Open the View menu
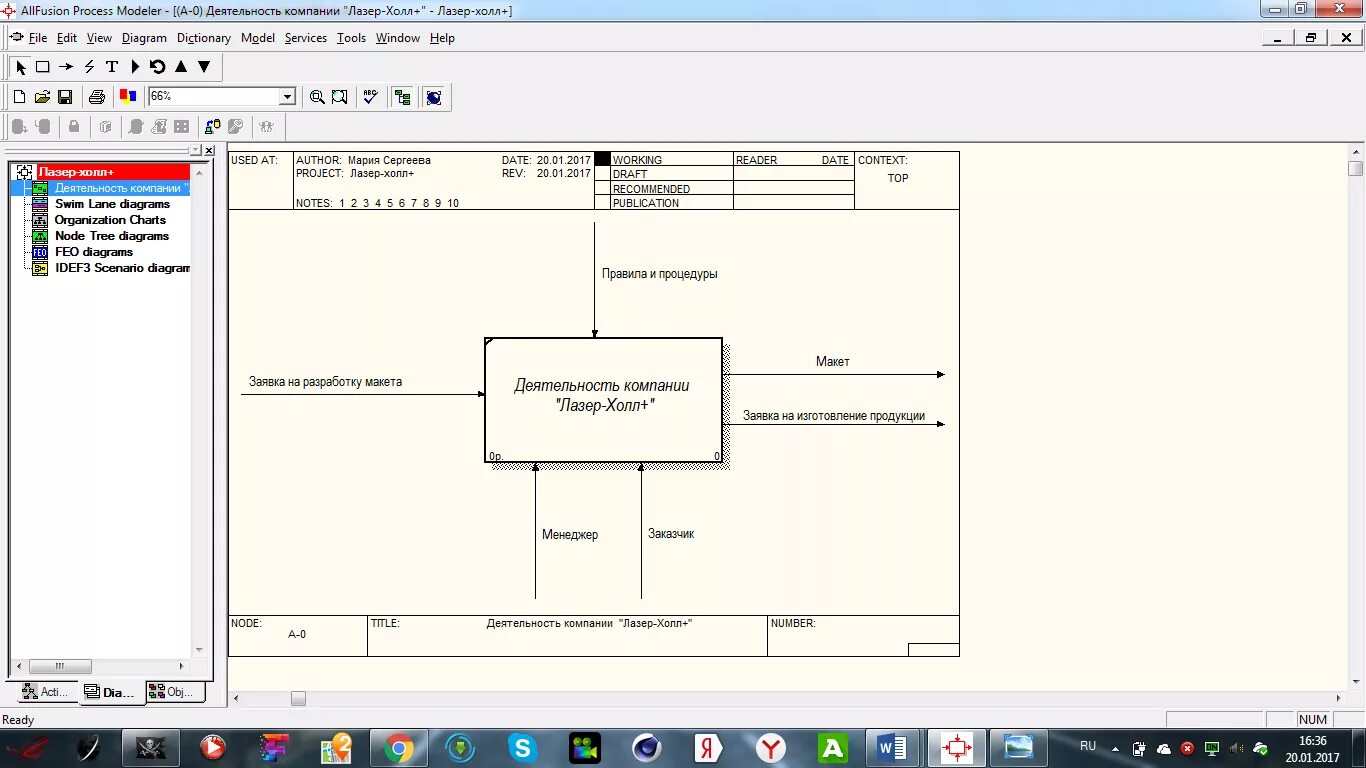1366x768 pixels. click(99, 38)
